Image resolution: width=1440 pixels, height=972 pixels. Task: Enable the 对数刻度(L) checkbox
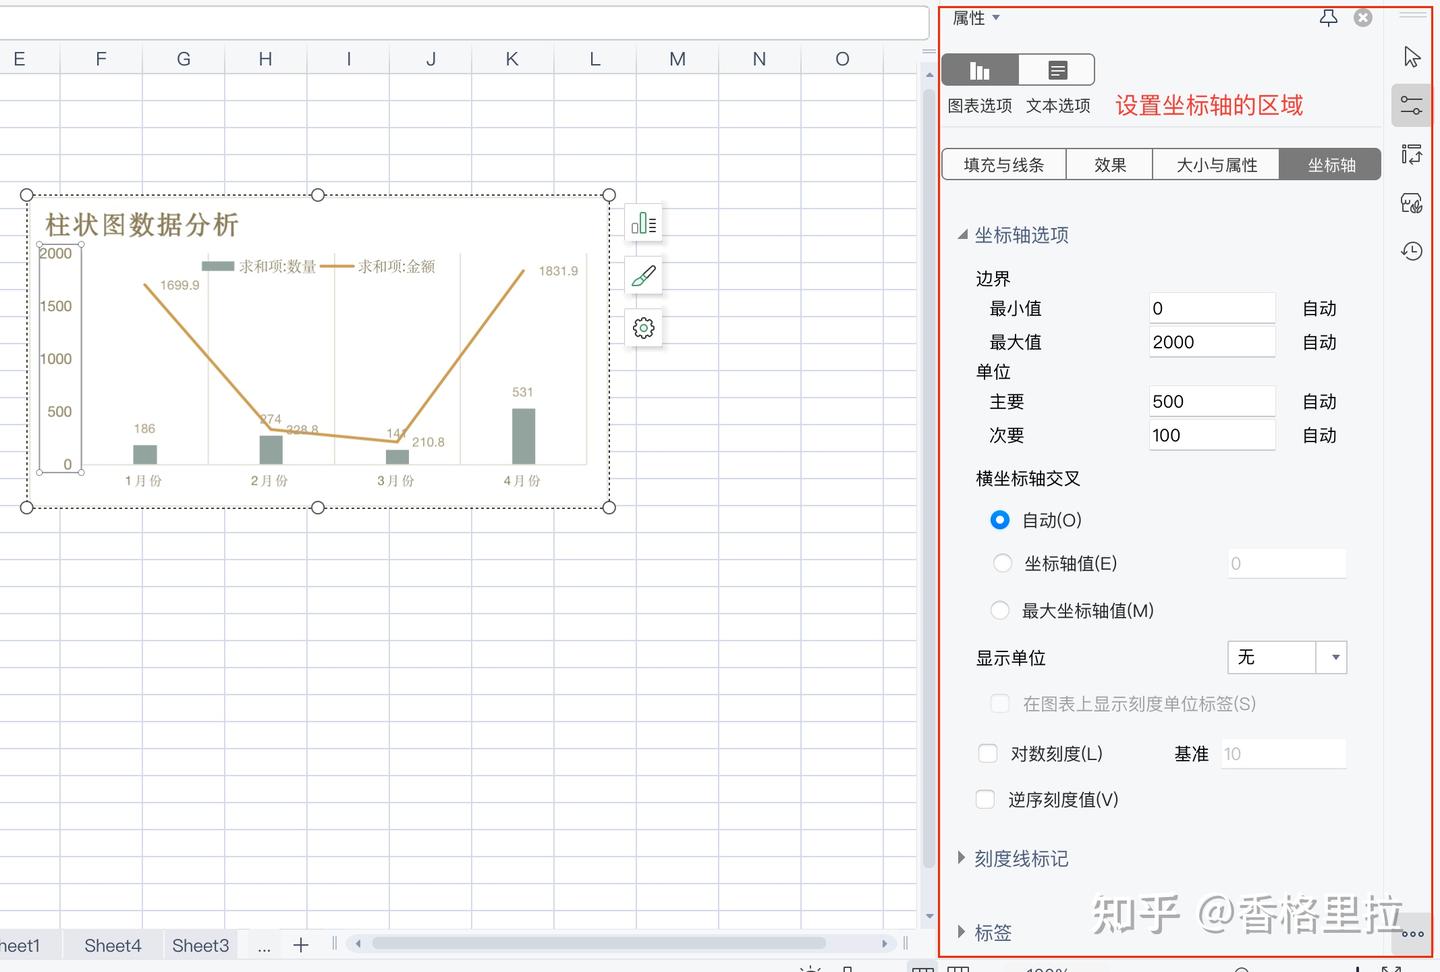[988, 753]
